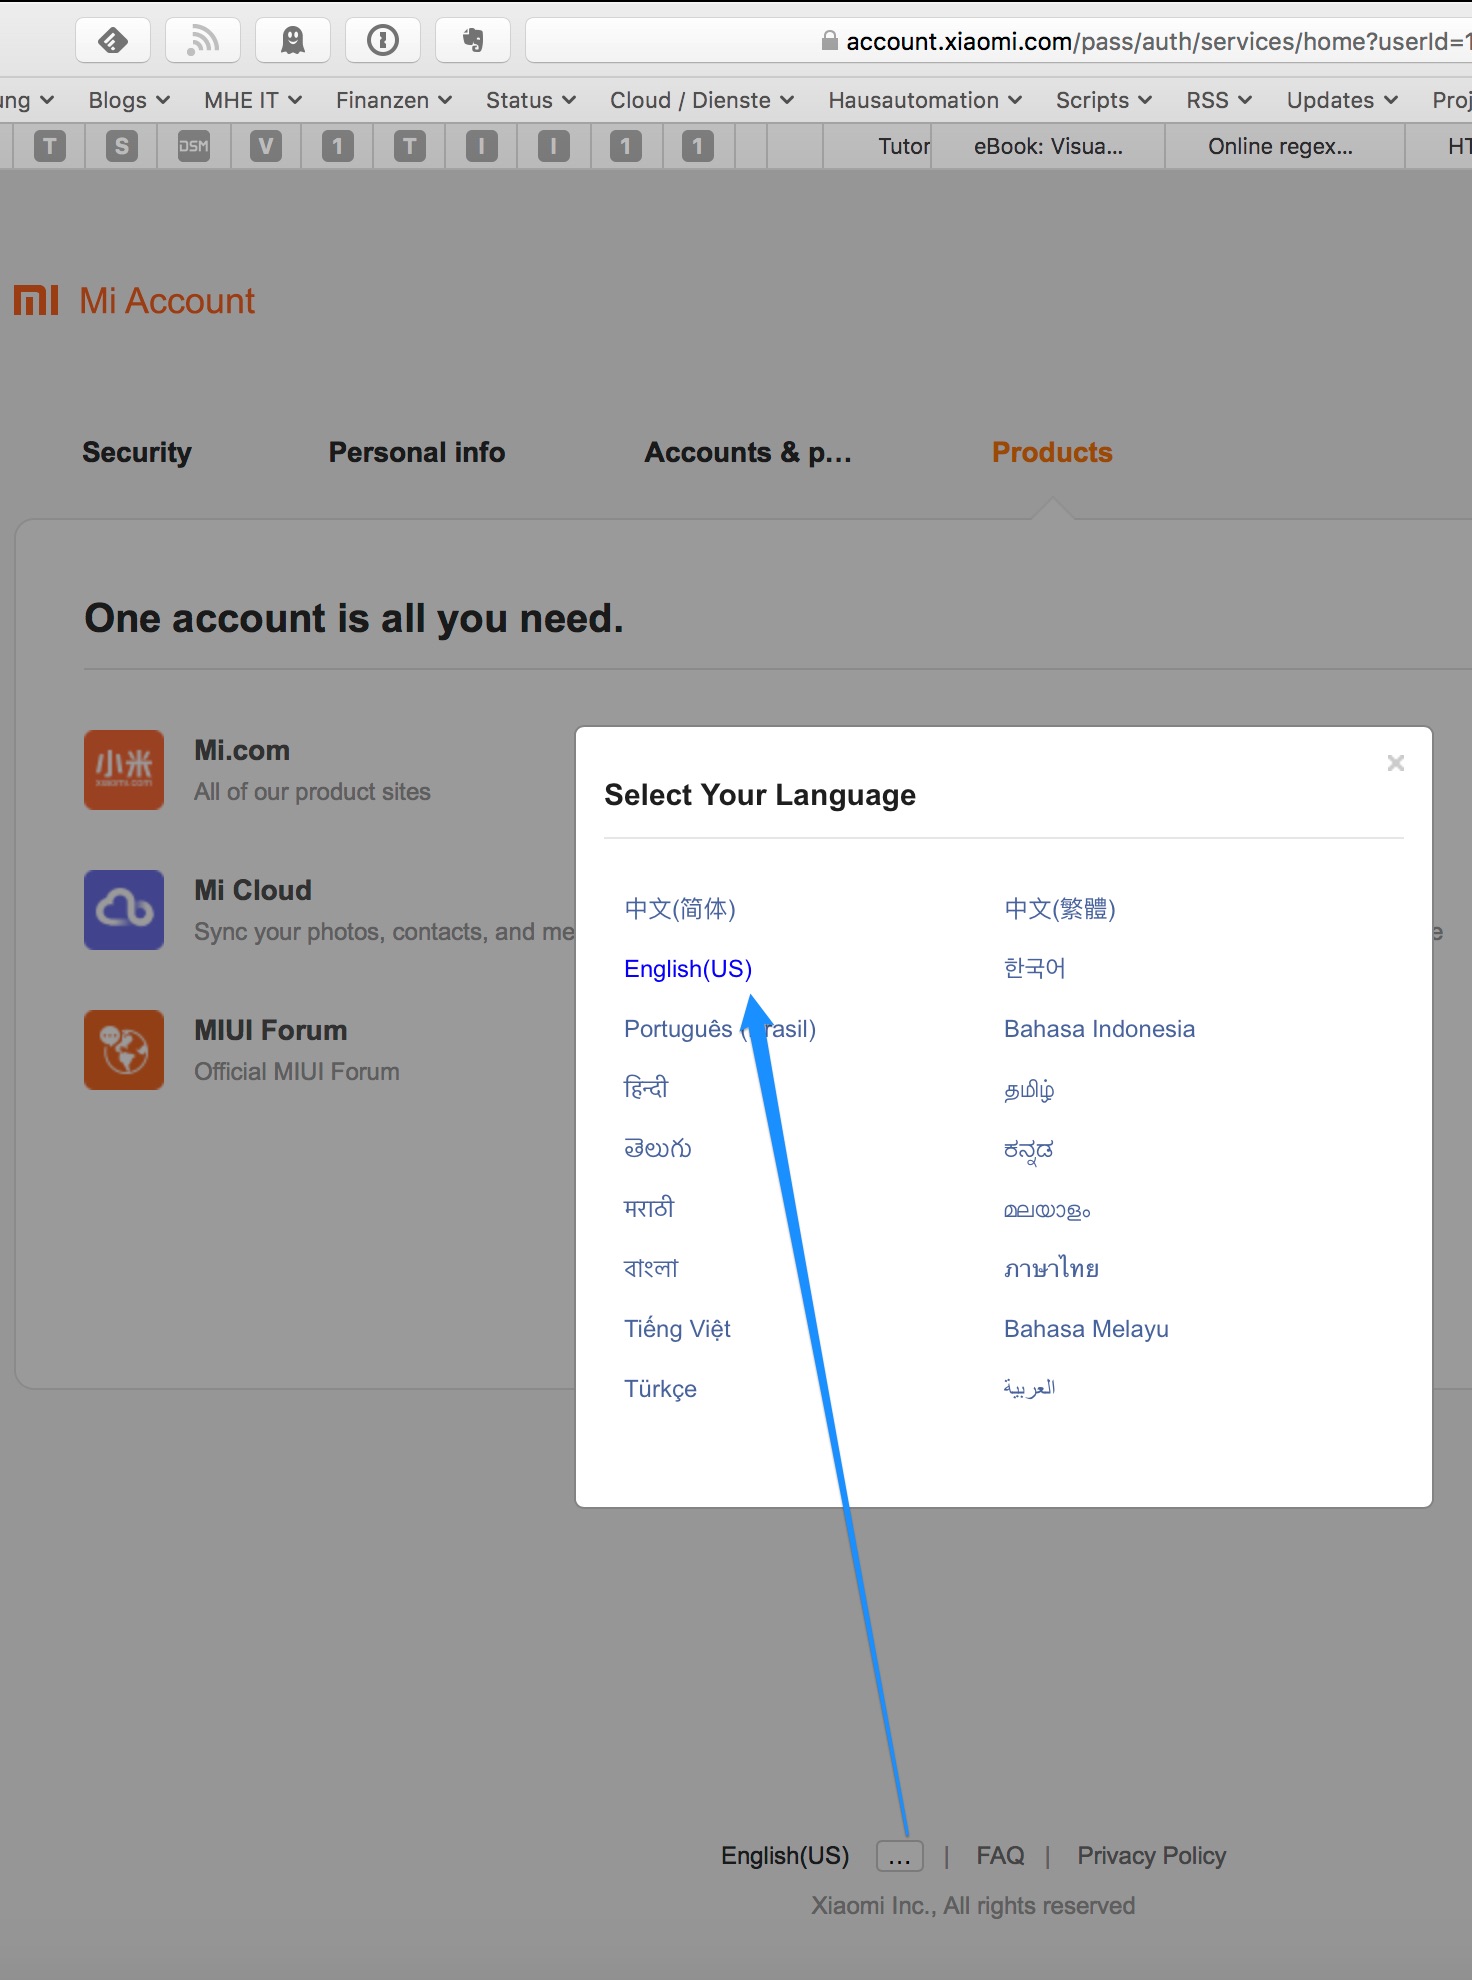Expand the Blogs bookmarks folder
Screen dimensions: 1472x1980
click(x=129, y=100)
